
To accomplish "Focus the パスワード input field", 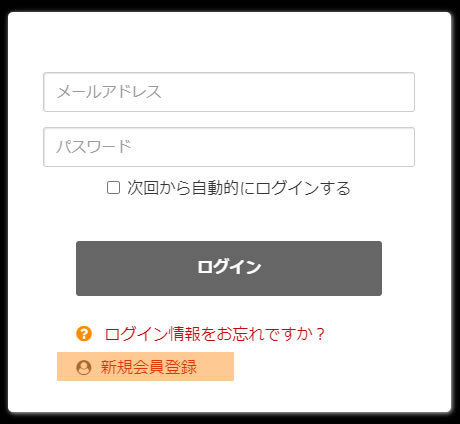I will (x=229, y=147).
